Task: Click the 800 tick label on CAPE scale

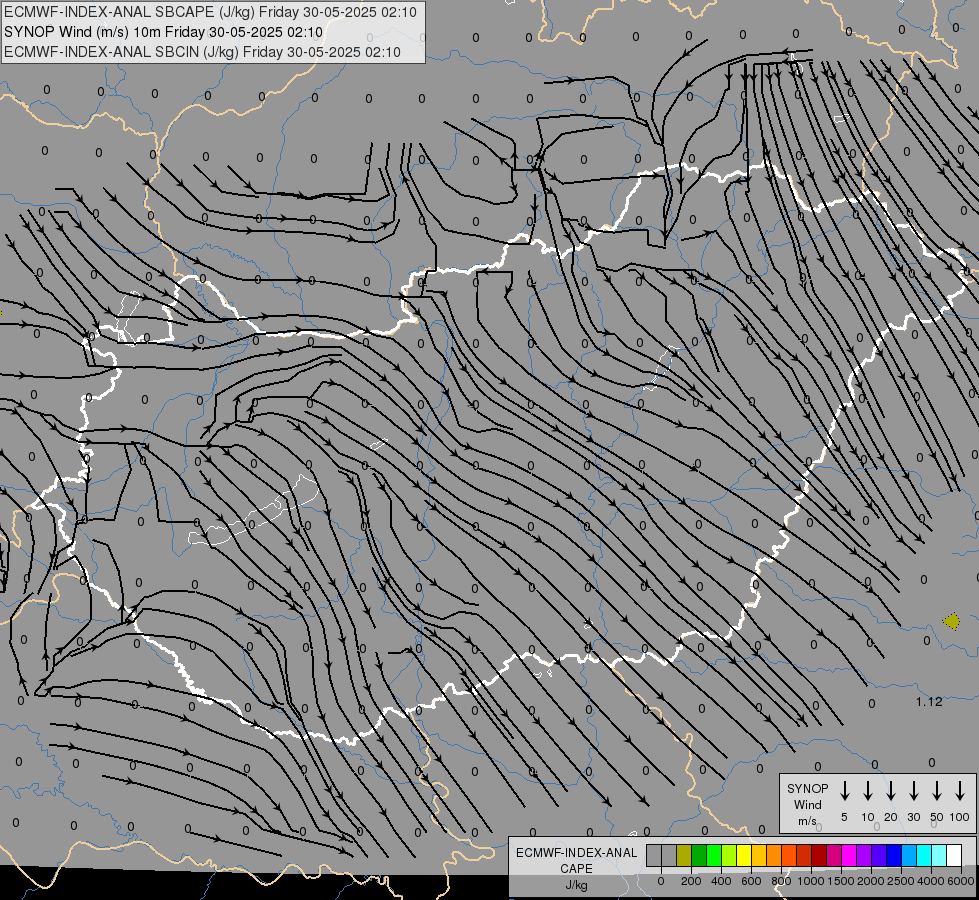Action: point(781,881)
